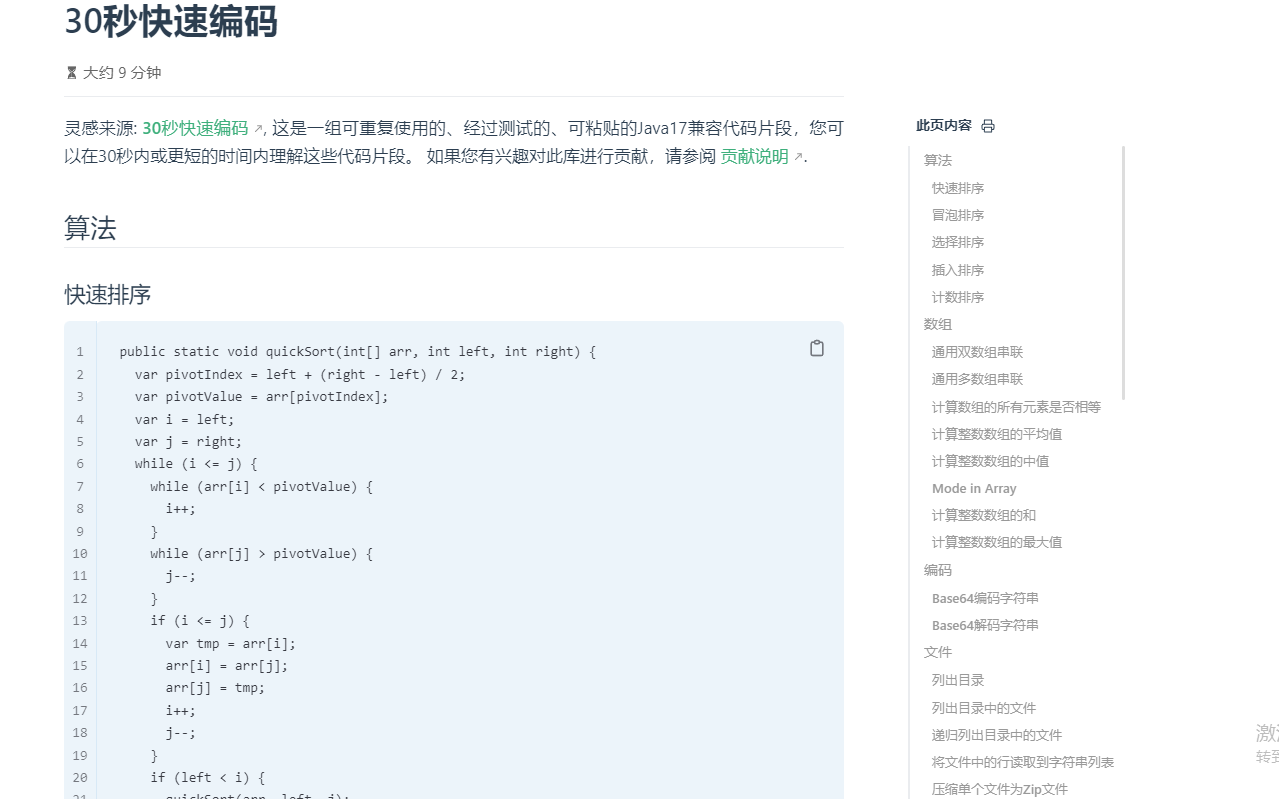1279x799 pixels.
Task: Navigate to 压缩单个文件为Zip文件
Action: (1000, 789)
